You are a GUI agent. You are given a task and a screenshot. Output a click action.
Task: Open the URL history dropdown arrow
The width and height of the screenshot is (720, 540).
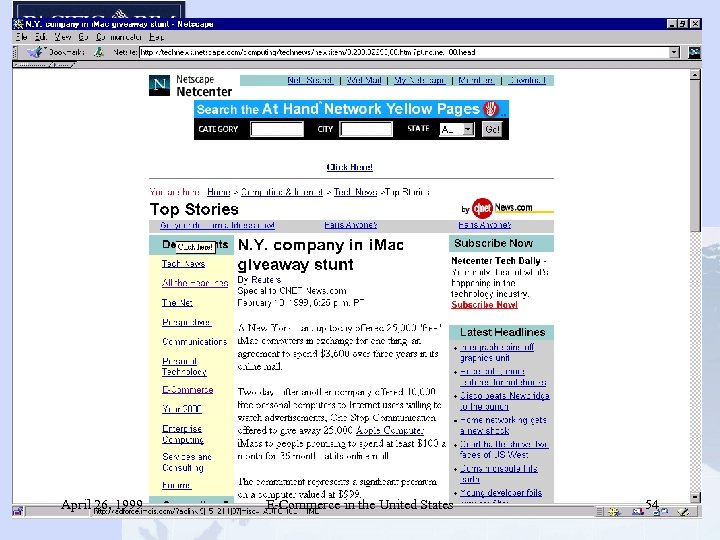(674, 52)
